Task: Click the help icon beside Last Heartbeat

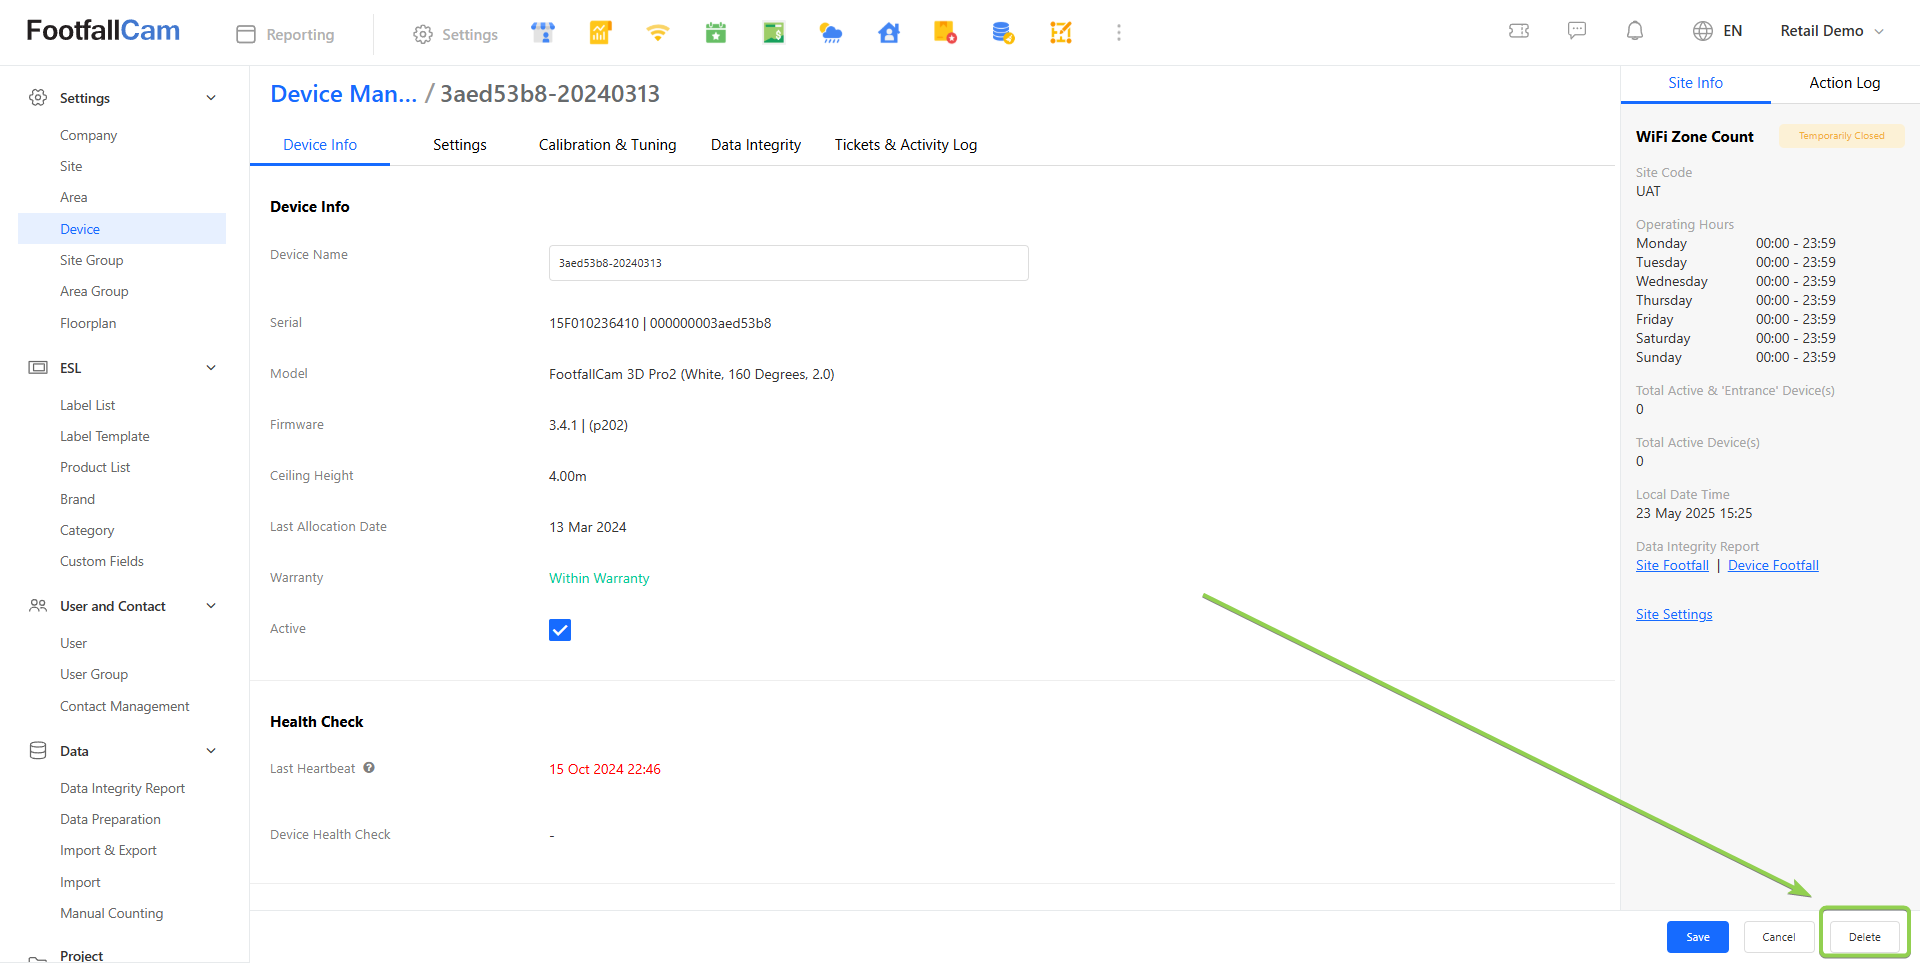Action: [369, 768]
